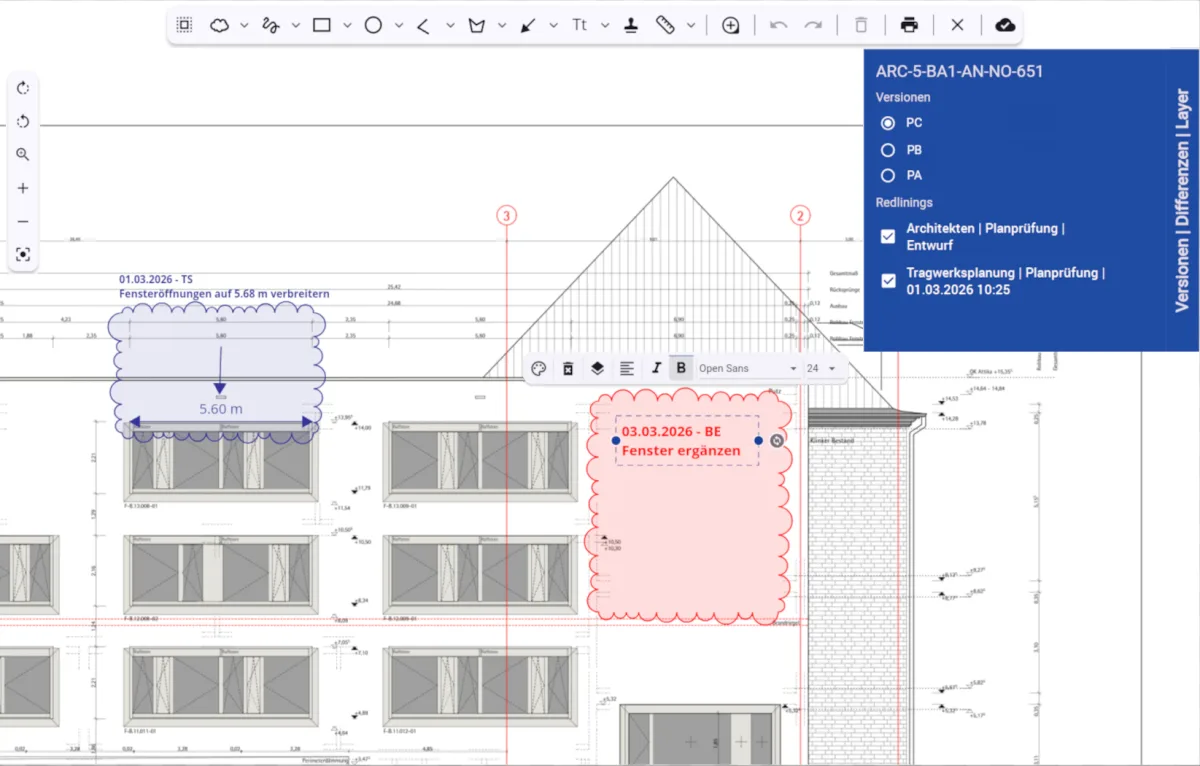Click the zoom-area magnifier in top toolbar
The width and height of the screenshot is (1200, 766).
(731, 25)
